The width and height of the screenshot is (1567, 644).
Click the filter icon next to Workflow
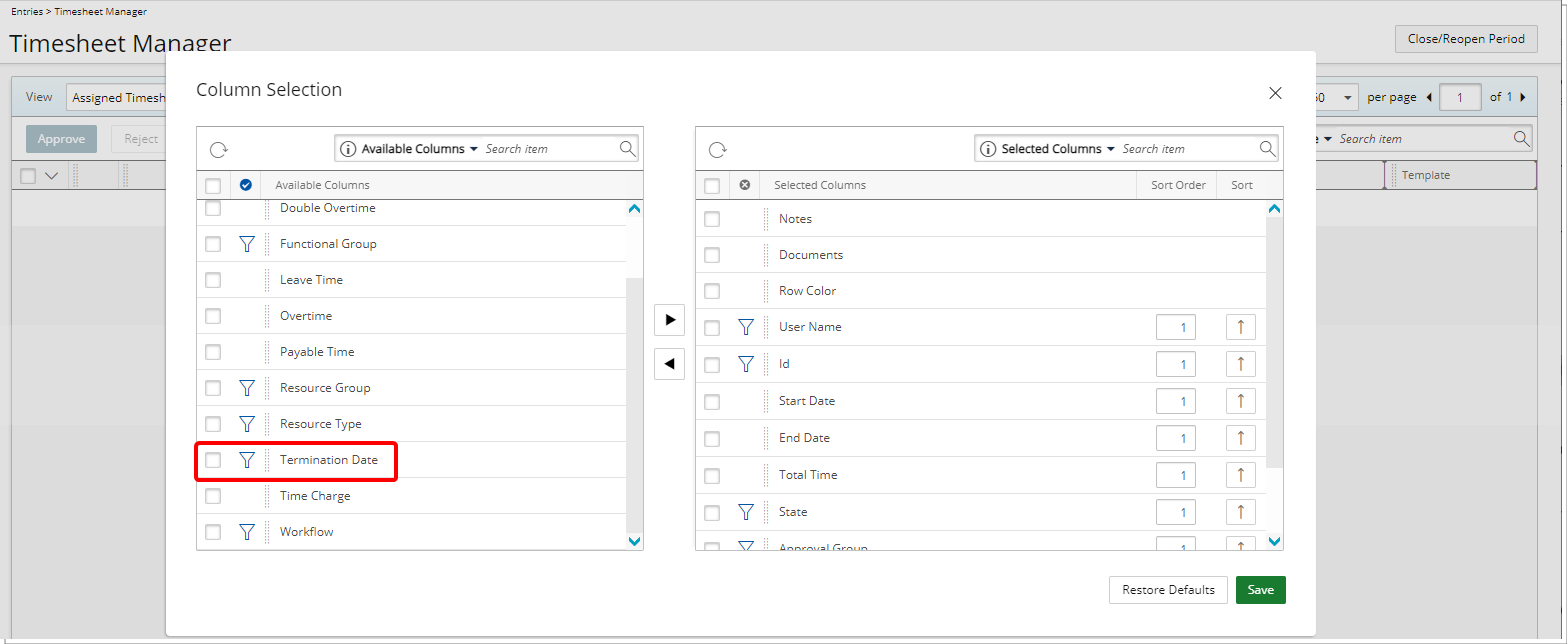pyautogui.click(x=247, y=532)
